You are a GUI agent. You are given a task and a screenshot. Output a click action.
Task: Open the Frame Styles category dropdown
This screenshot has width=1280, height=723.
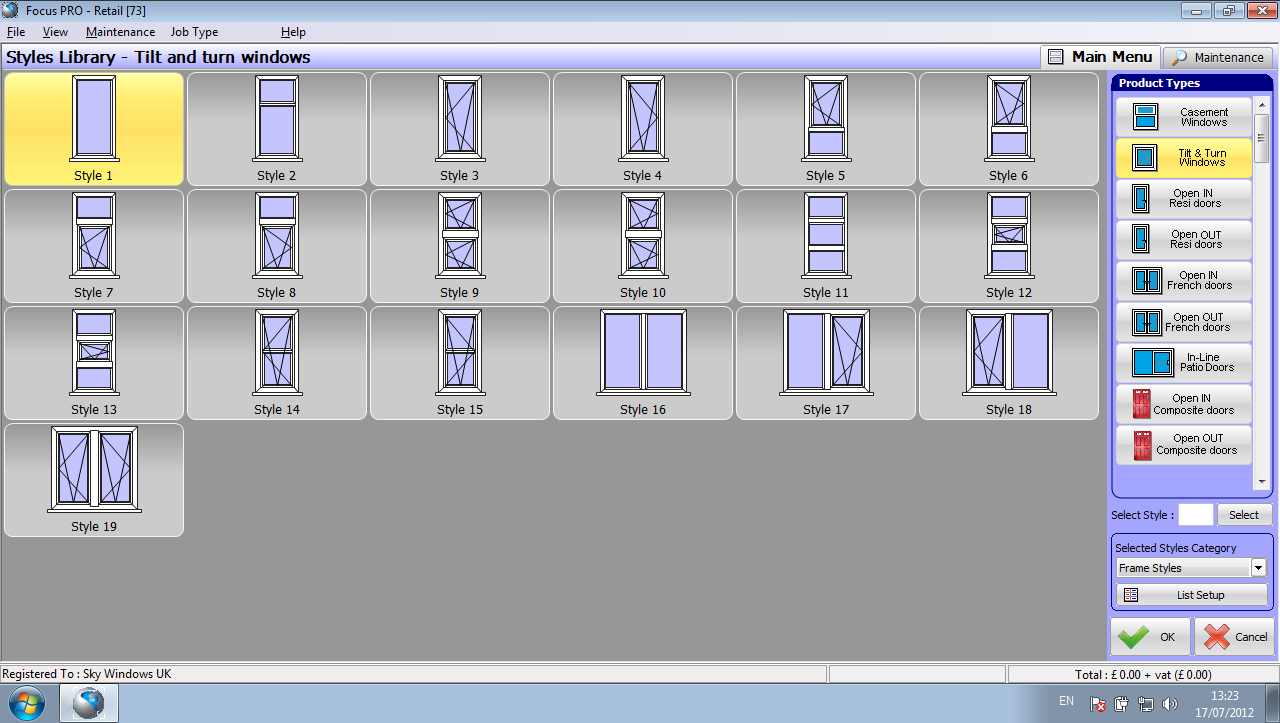[x=1258, y=568]
